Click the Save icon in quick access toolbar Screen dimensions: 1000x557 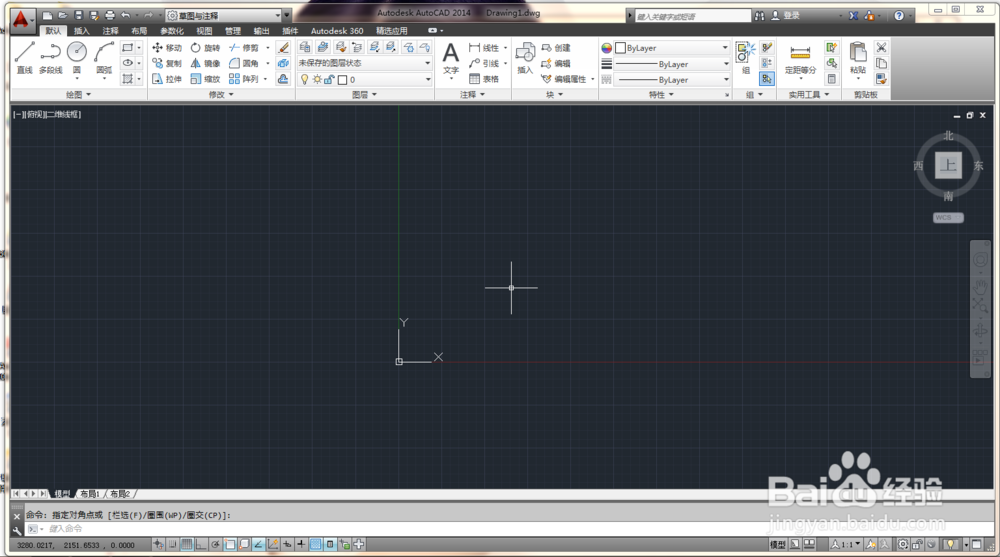pyautogui.click(x=78, y=15)
